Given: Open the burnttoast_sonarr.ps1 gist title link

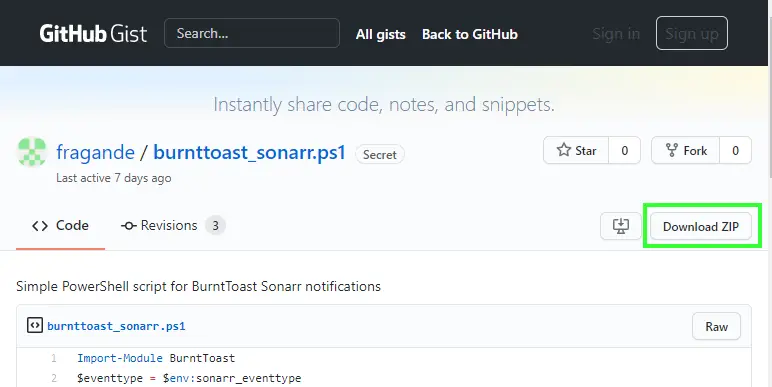Looking at the screenshot, I should click(x=250, y=152).
